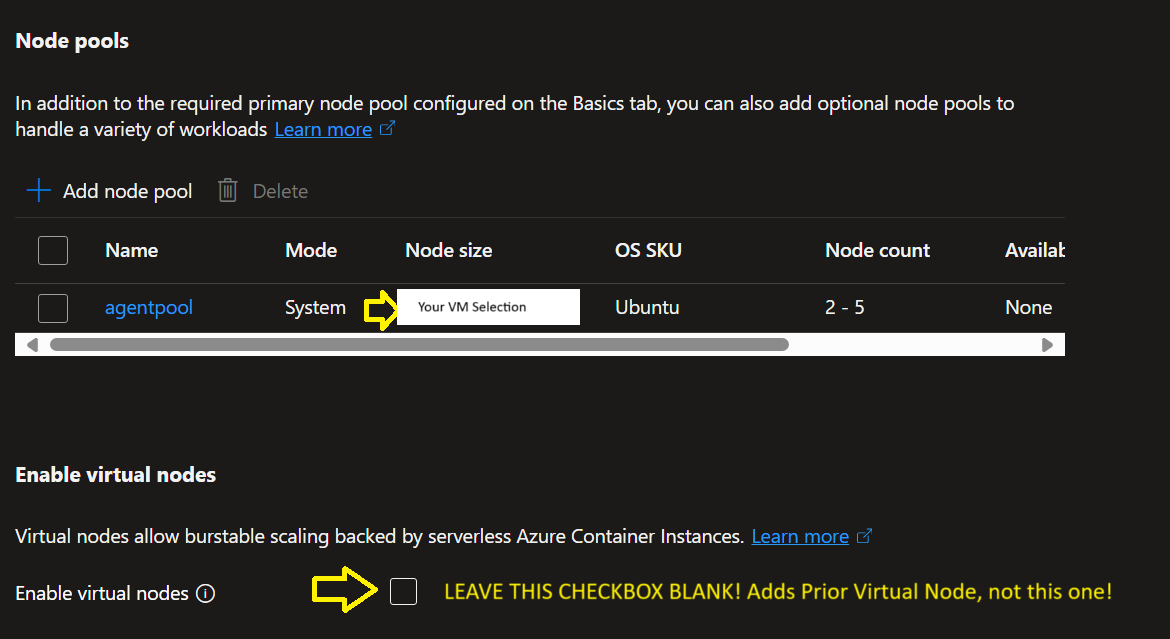This screenshot has width=1170, height=639.
Task: Click the Add node pool plus icon
Action: tap(38, 191)
